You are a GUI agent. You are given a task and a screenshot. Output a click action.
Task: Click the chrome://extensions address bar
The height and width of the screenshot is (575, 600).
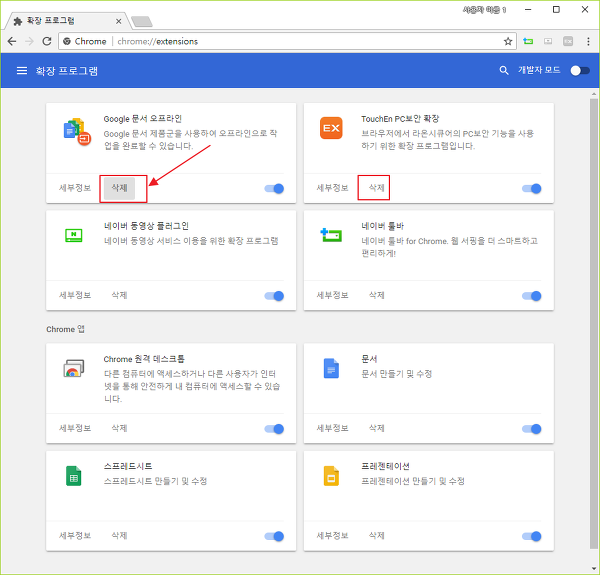click(287, 41)
